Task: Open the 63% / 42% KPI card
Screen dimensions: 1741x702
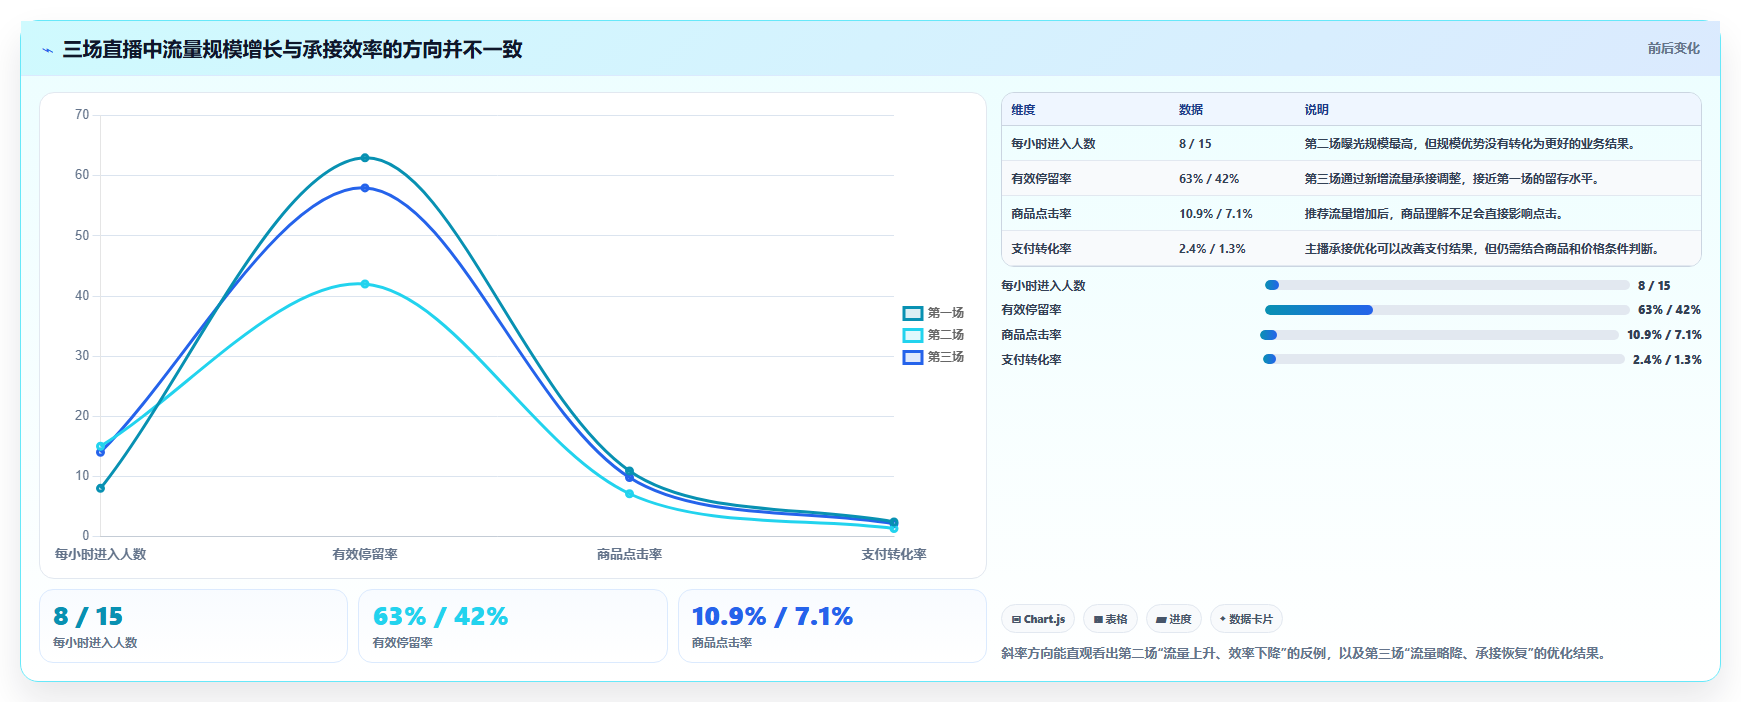Action: coord(512,626)
